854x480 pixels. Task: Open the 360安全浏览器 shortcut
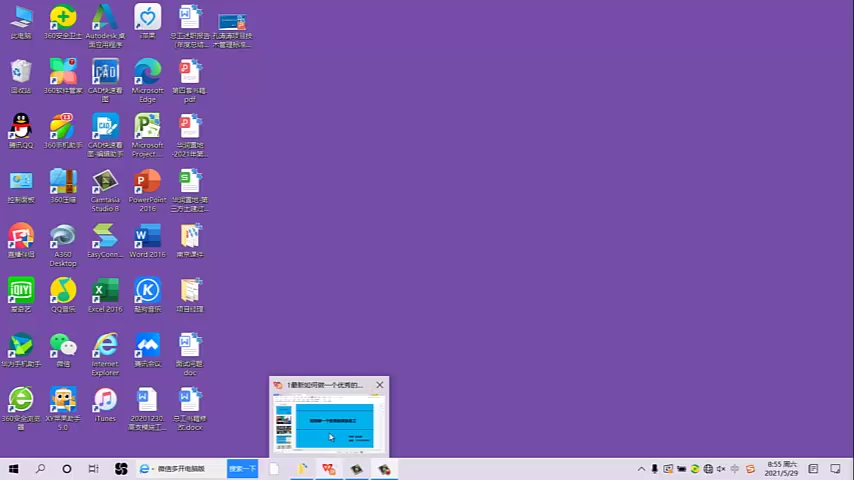coord(21,409)
